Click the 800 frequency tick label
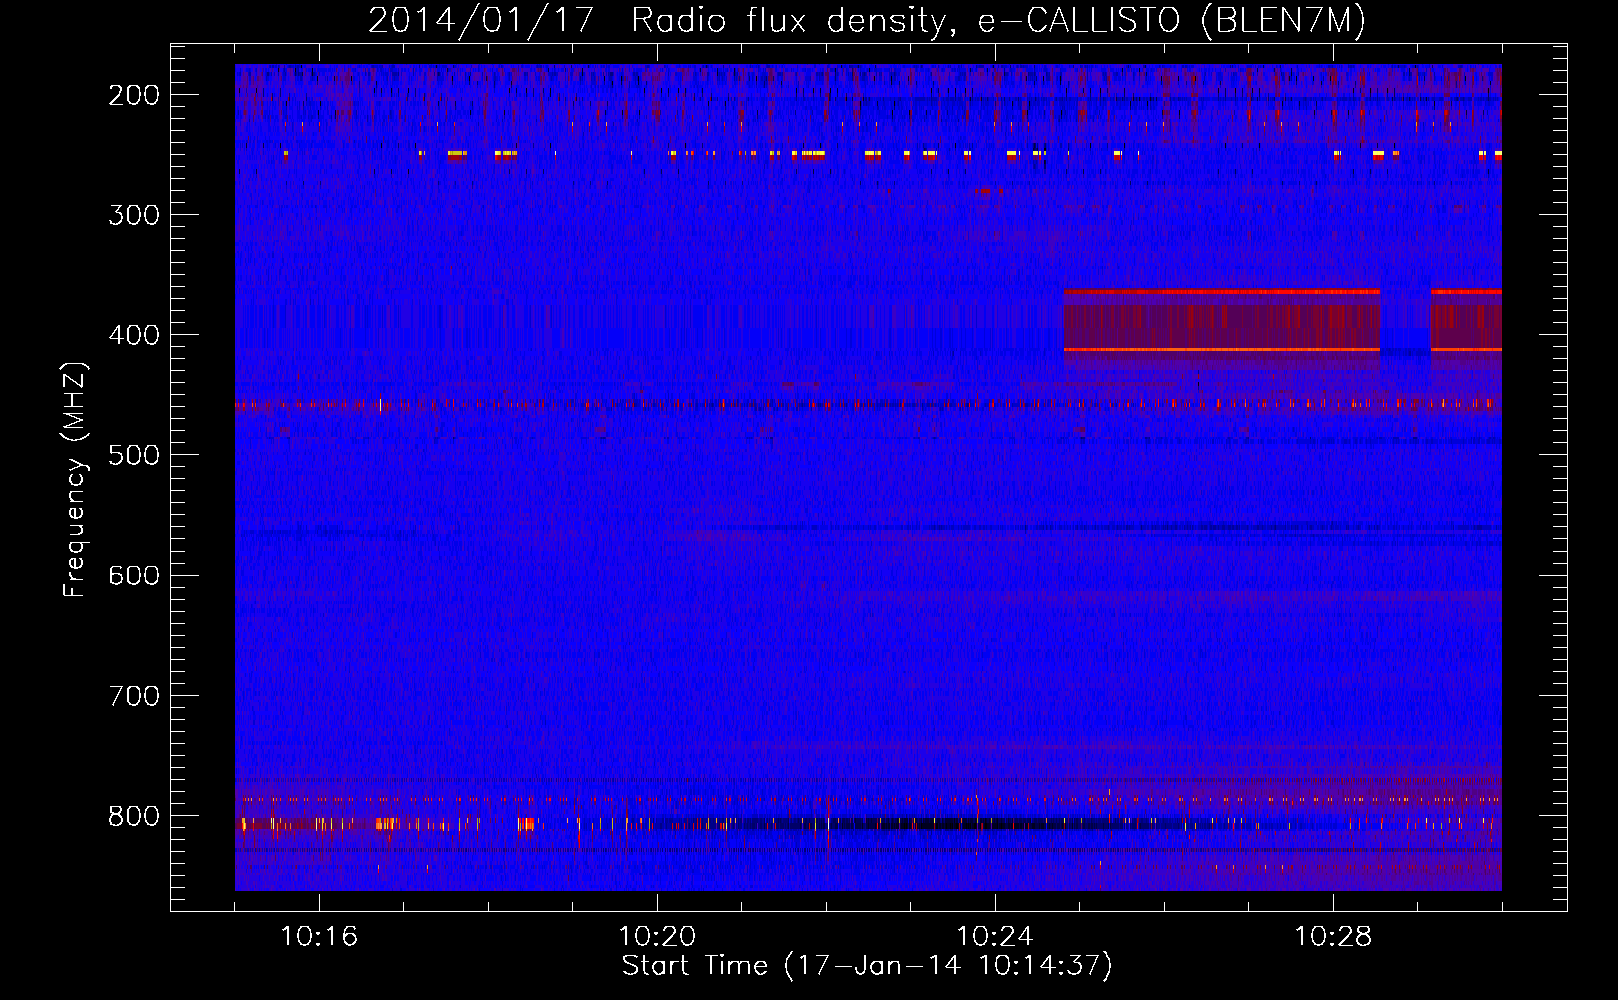 tap(134, 816)
